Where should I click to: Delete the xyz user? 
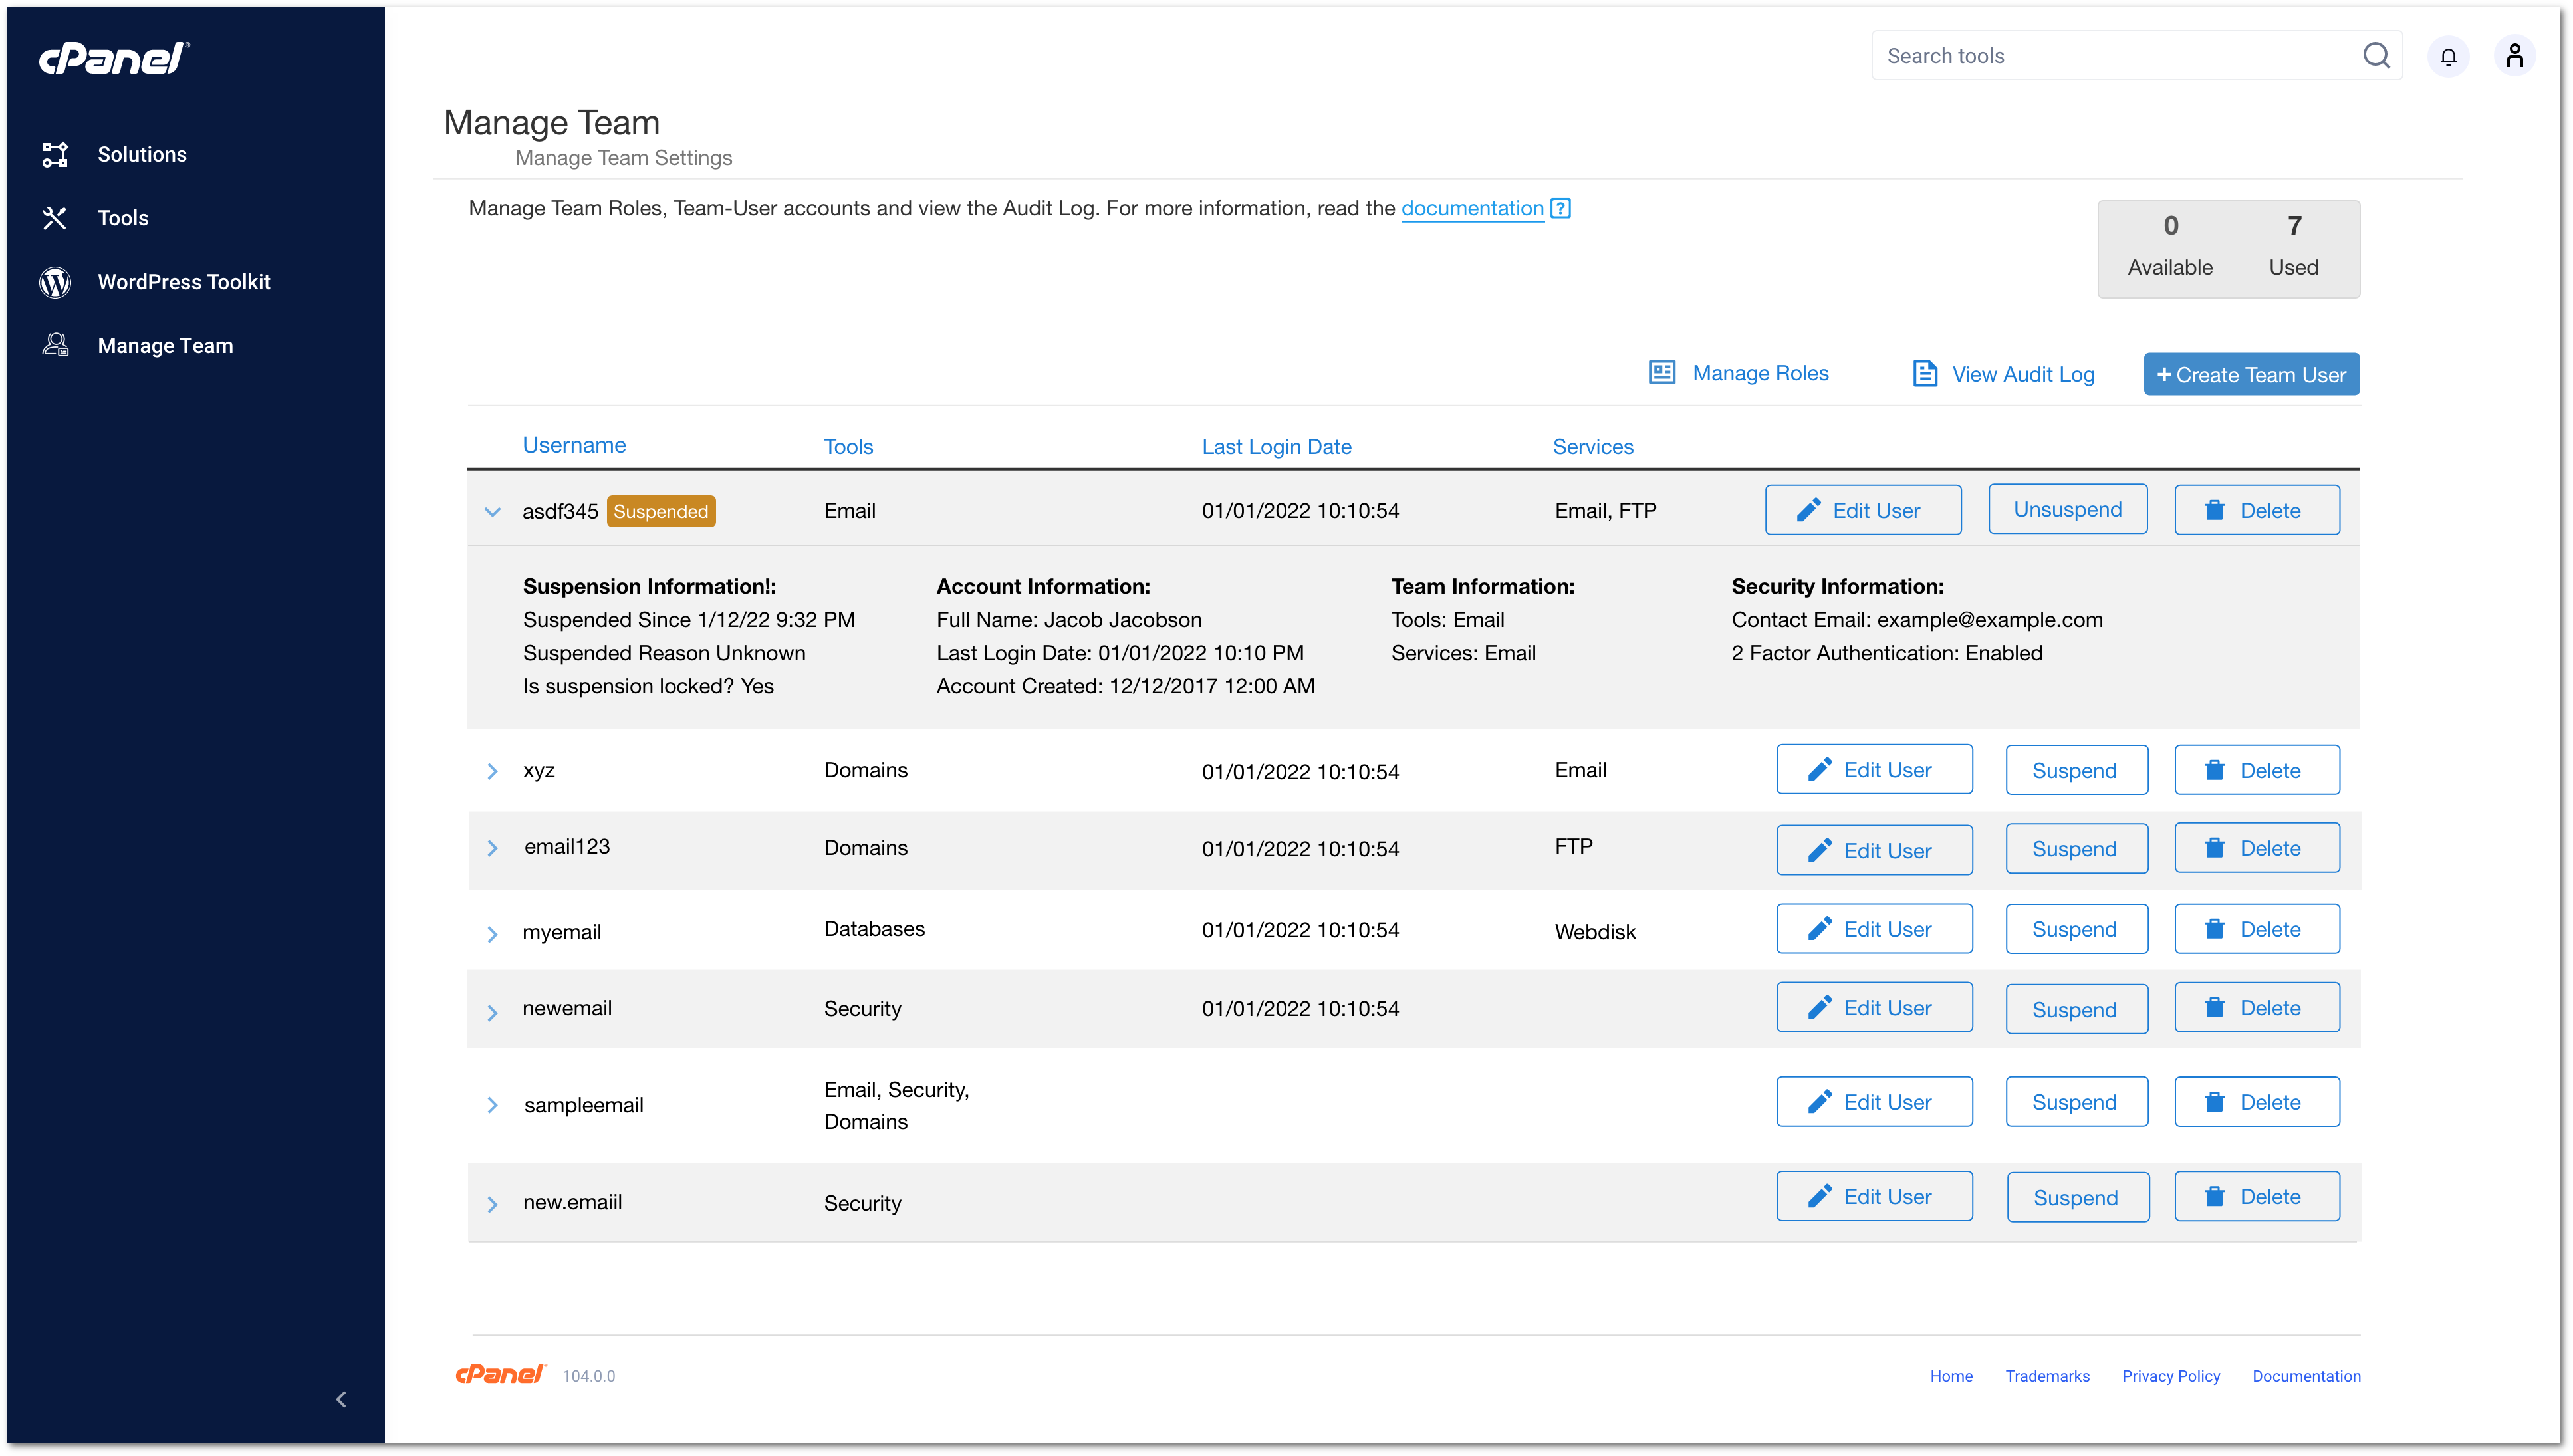(2256, 770)
